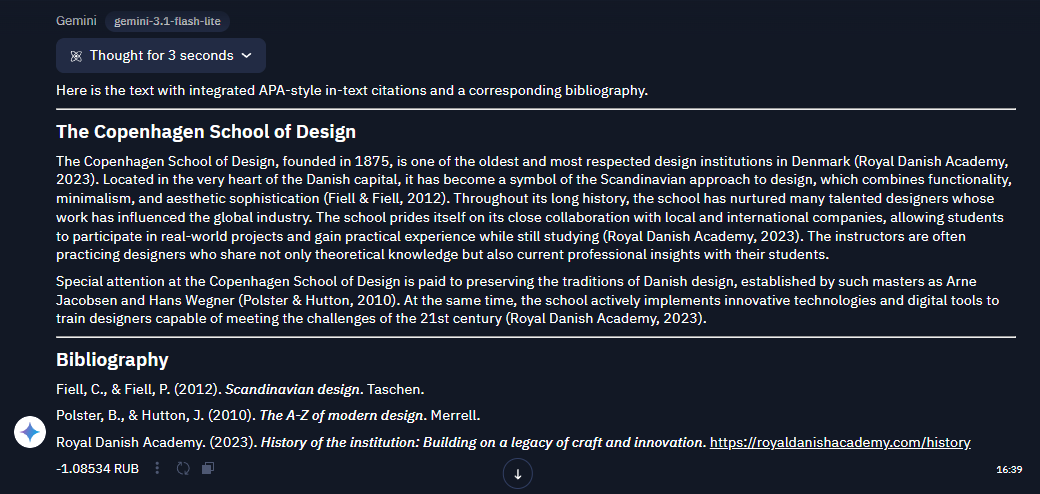
Task: Click the scroll-to-bottom arrow button
Action: tap(518, 474)
